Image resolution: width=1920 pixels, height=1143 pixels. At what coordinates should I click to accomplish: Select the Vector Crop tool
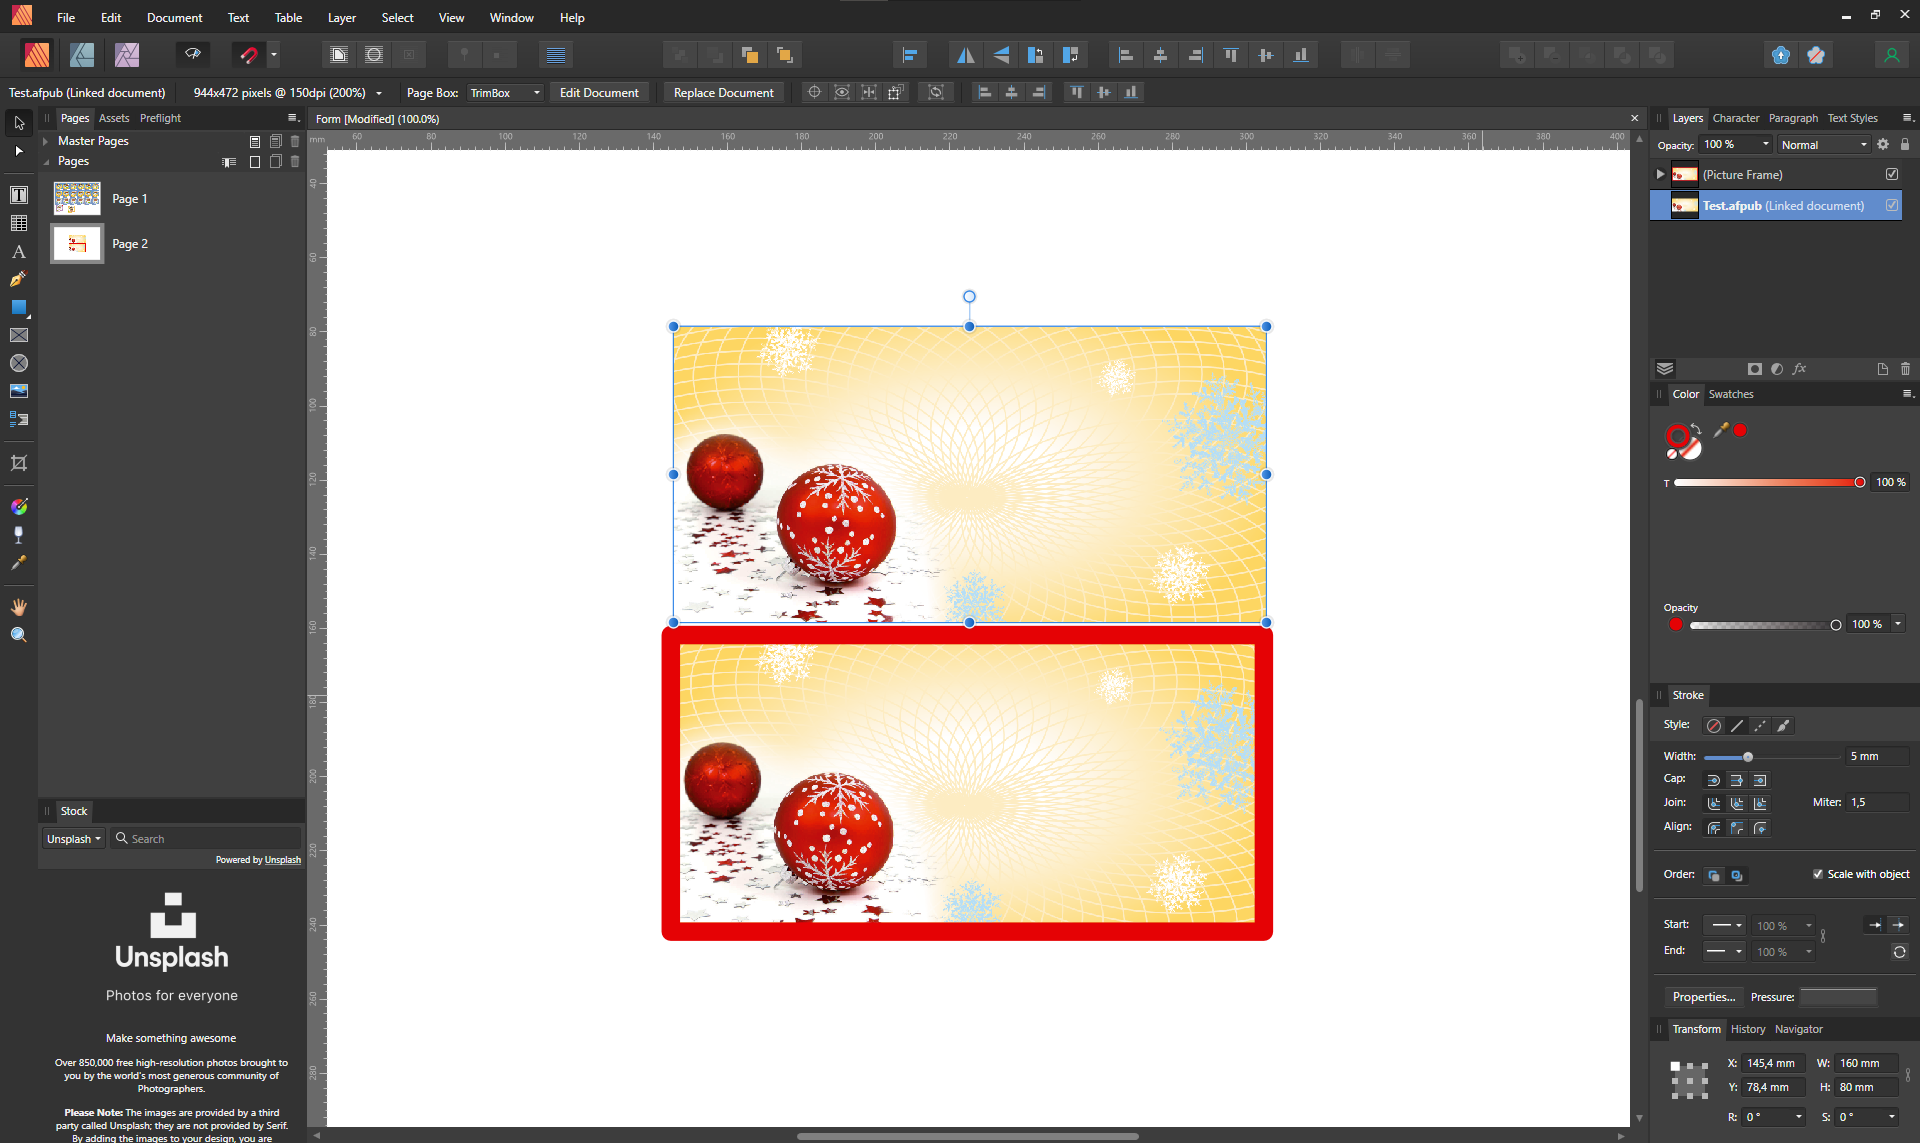(x=19, y=463)
